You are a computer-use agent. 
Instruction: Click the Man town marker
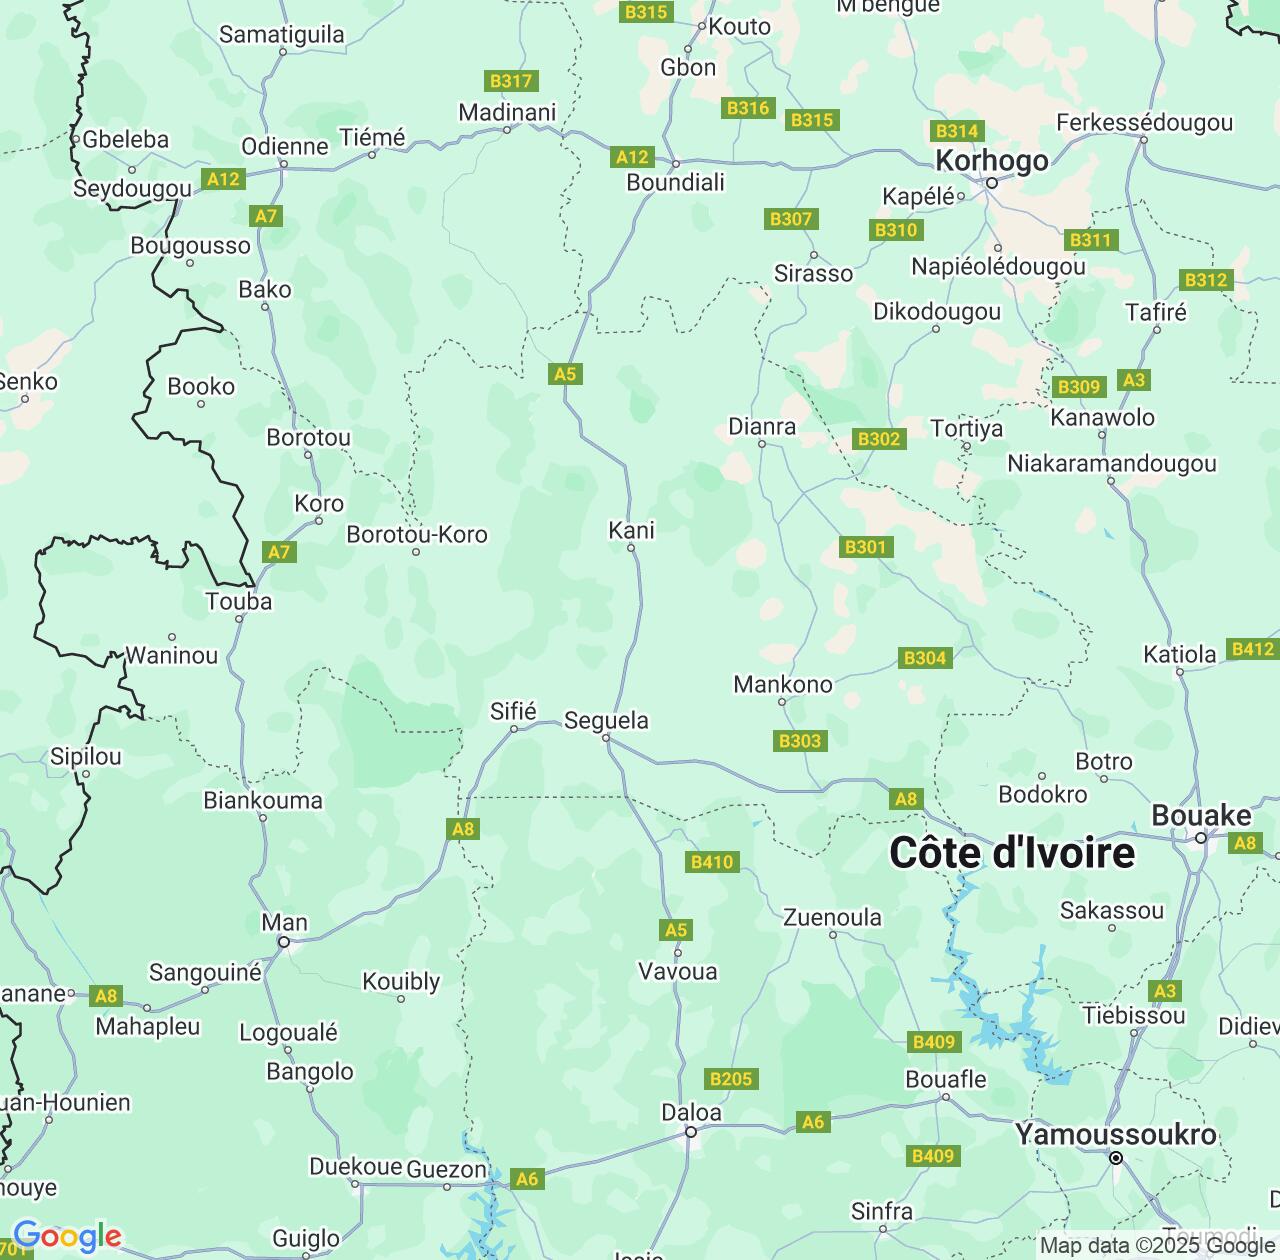tap(284, 942)
